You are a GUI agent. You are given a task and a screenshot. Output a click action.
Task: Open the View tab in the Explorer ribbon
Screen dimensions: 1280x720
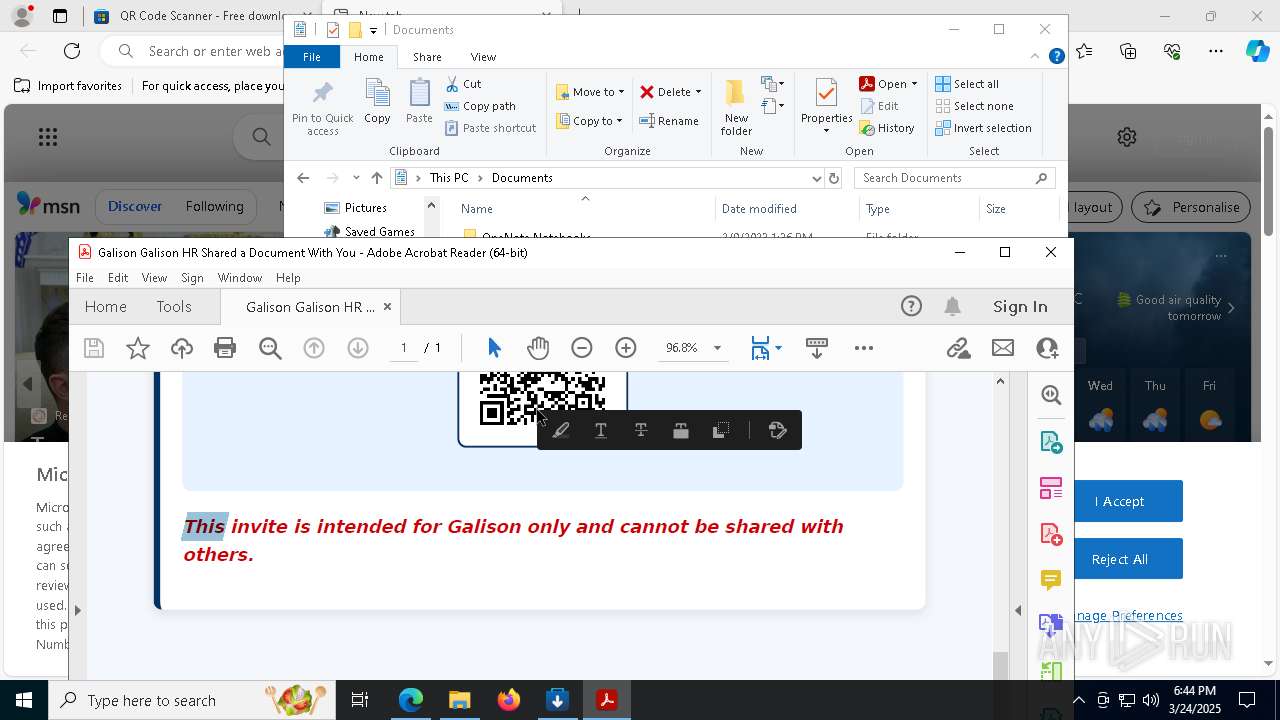483,57
